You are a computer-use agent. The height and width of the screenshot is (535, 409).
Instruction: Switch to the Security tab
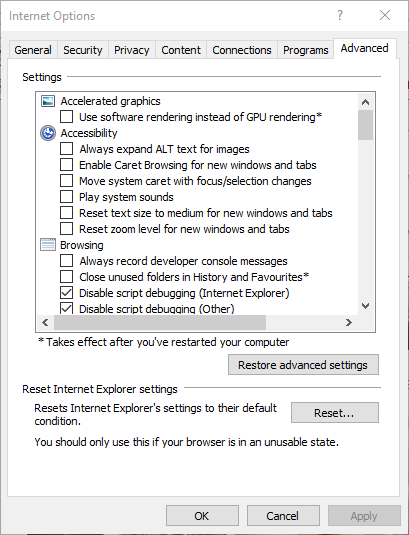83,50
